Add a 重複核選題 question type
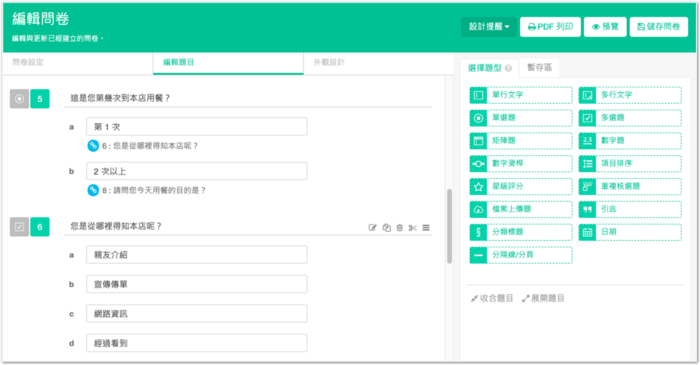The image size is (700, 365). [630, 187]
